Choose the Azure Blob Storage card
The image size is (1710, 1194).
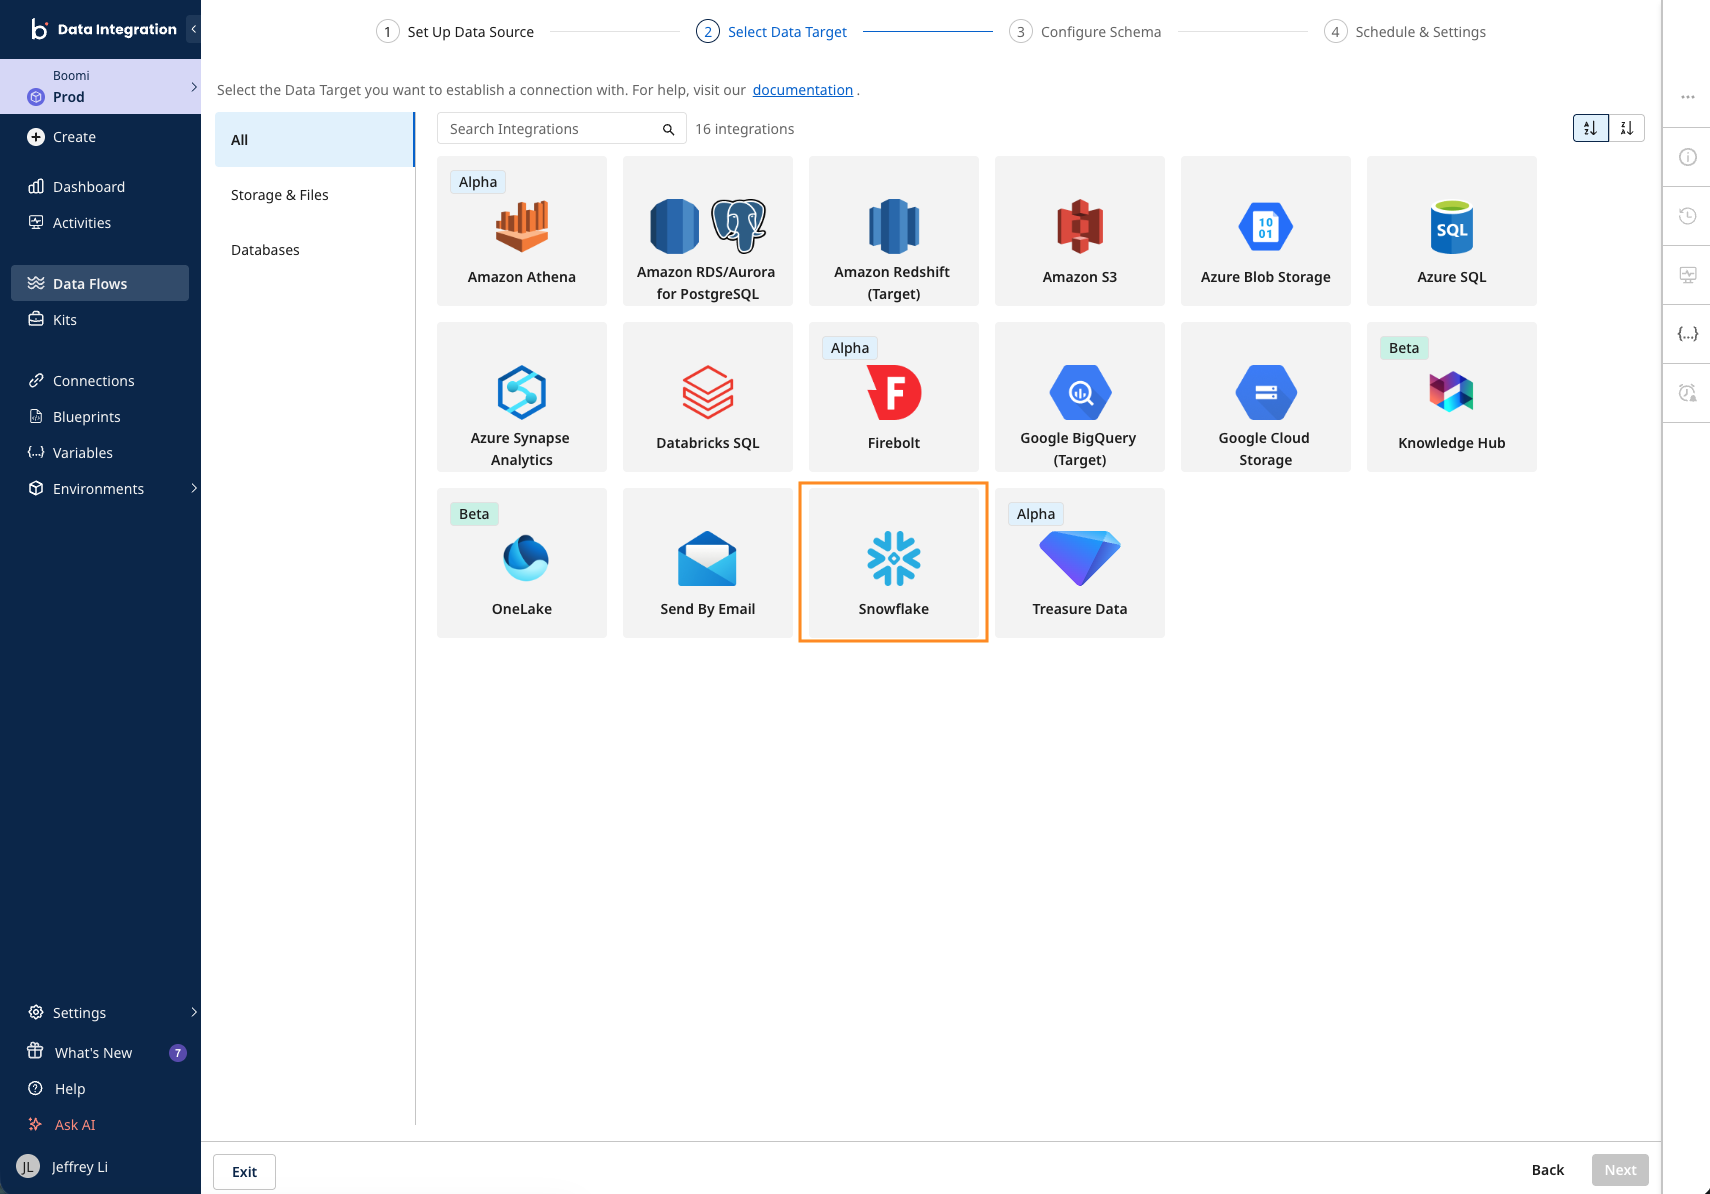coord(1265,231)
